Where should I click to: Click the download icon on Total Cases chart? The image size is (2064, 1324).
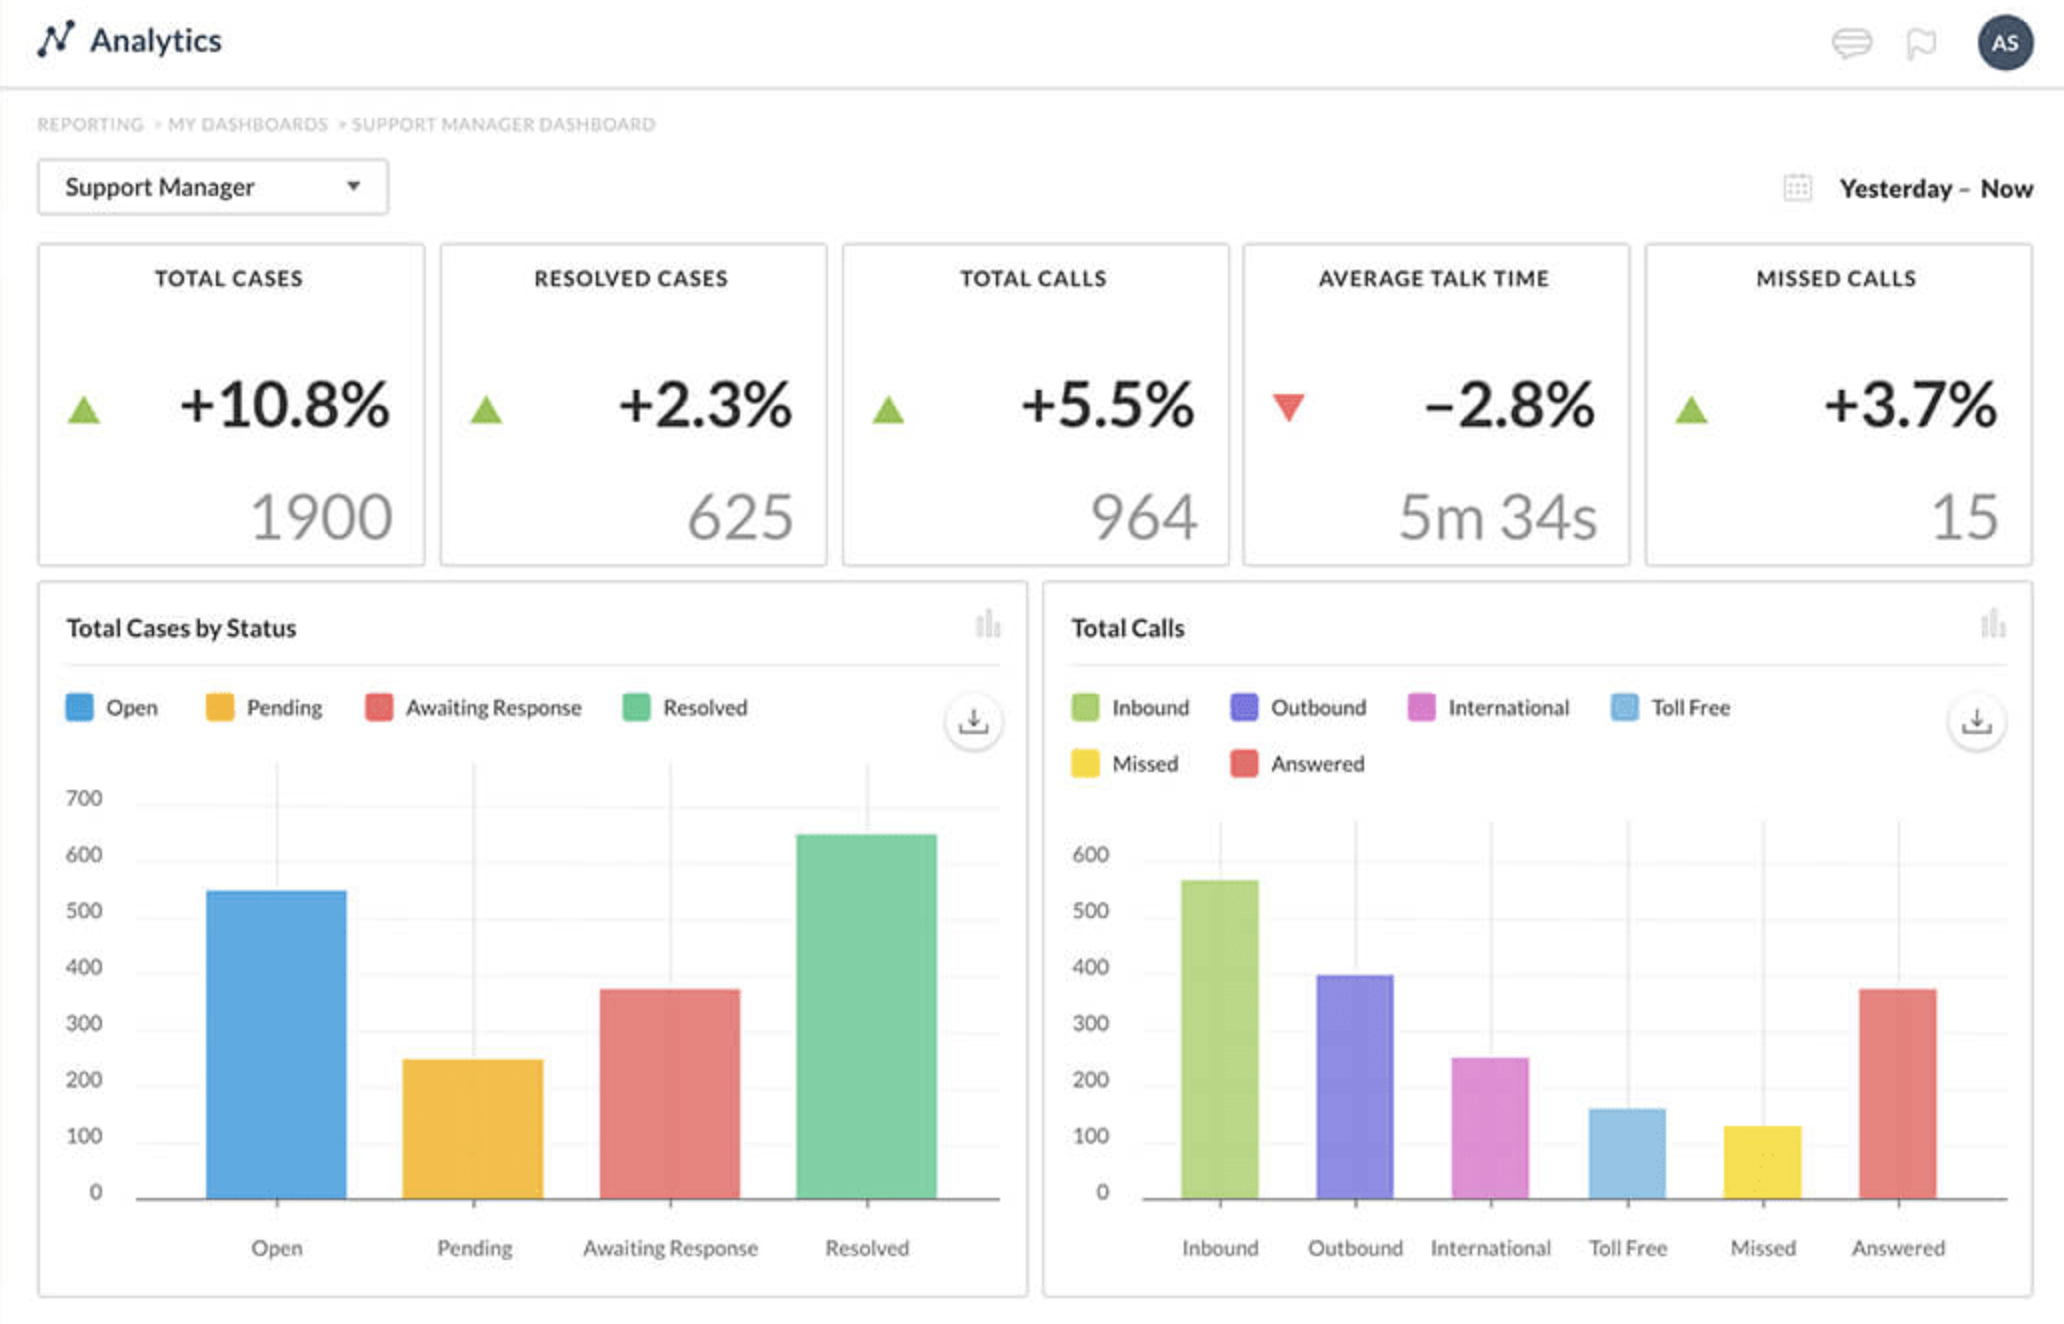(x=975, y=719)
